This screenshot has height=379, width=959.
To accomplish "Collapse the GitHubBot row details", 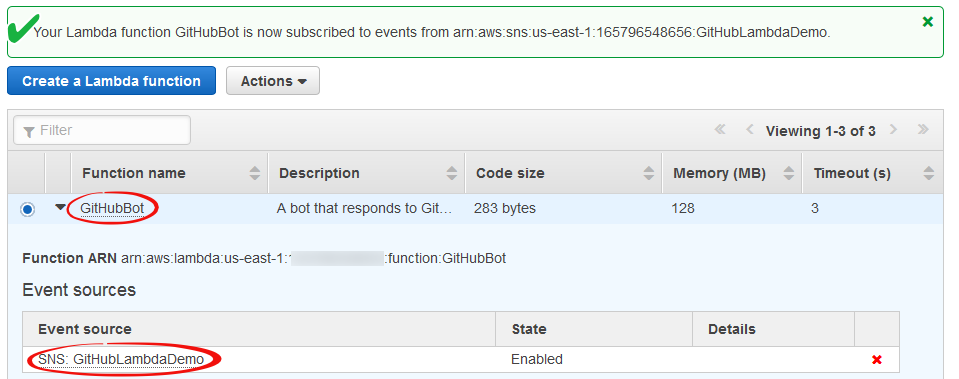I will tap(59, 207).
